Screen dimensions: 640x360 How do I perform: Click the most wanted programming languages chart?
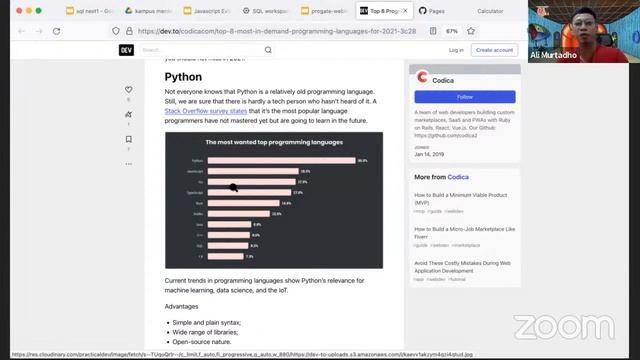point(274,200)
